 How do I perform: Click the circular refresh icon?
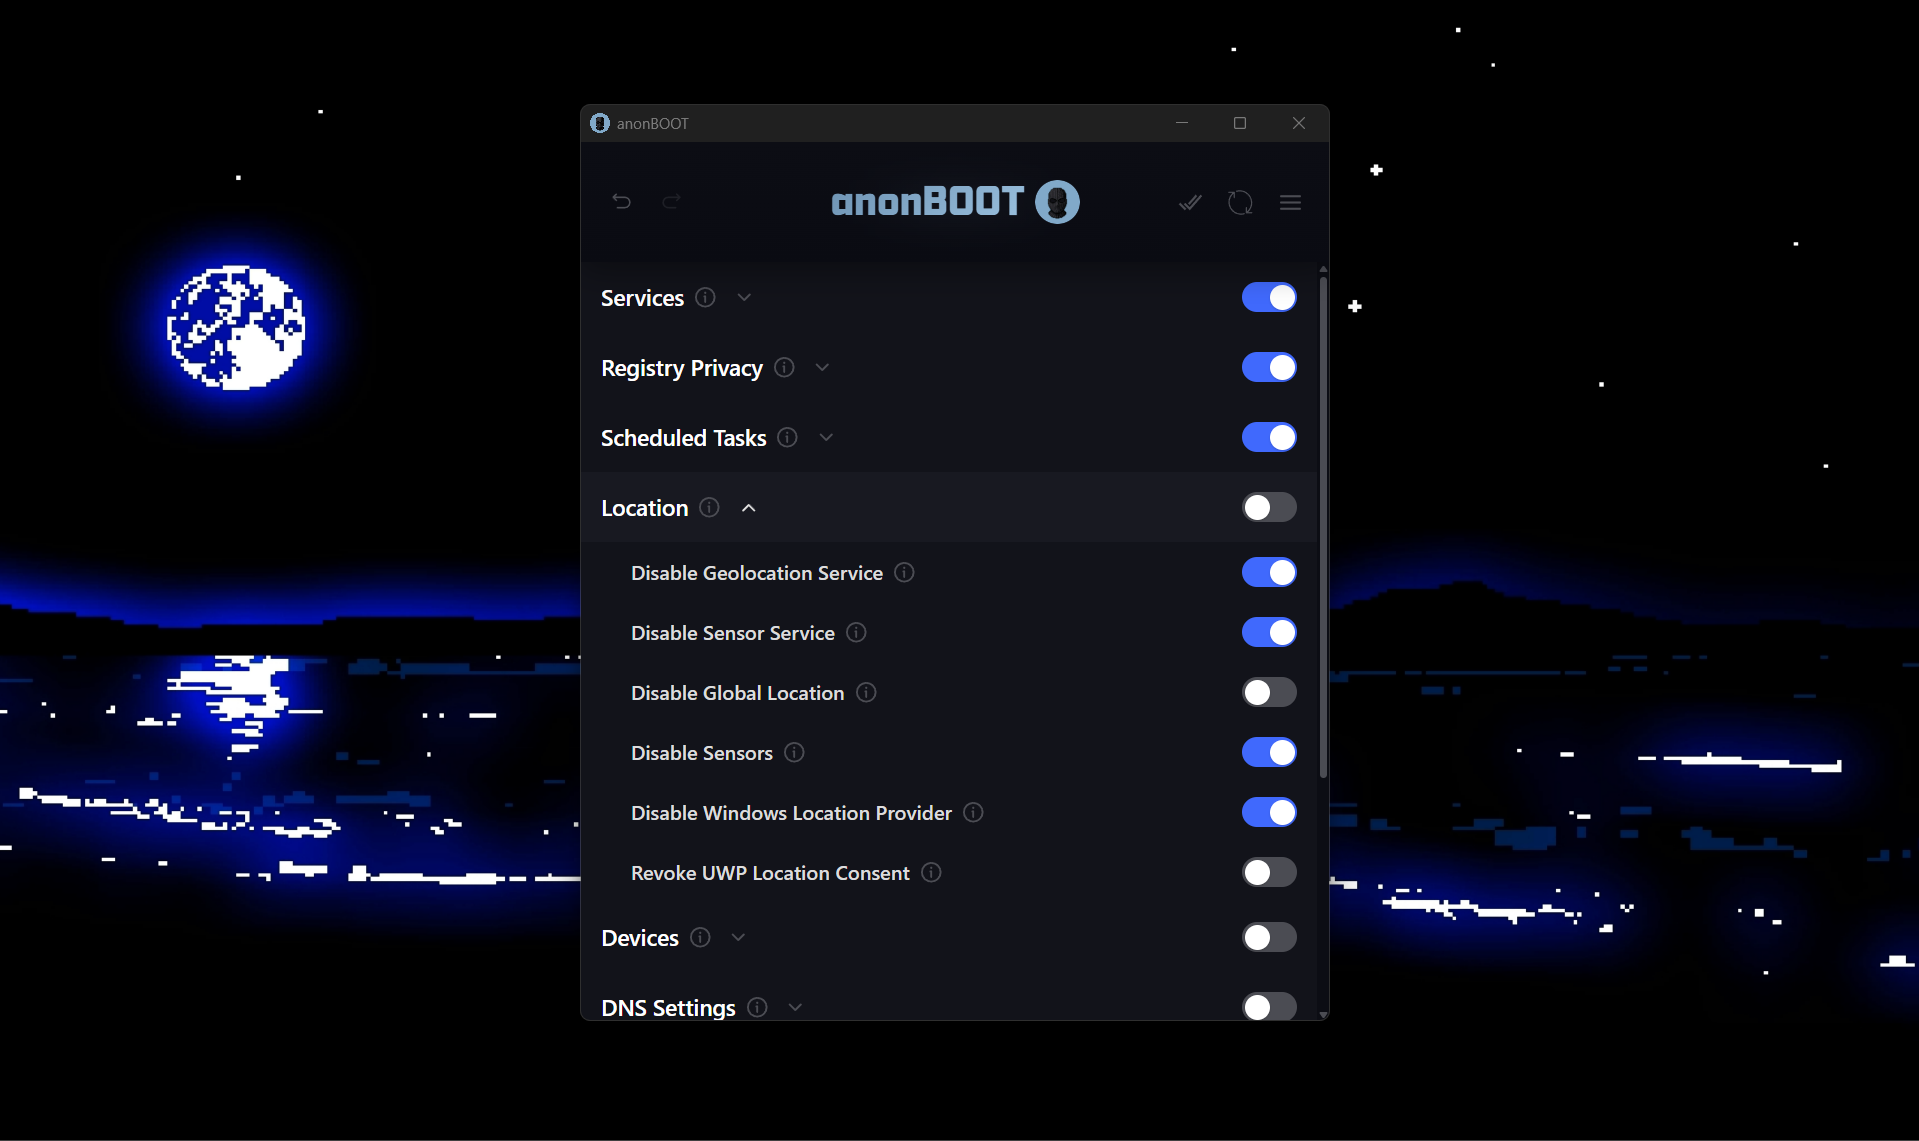1240,201
